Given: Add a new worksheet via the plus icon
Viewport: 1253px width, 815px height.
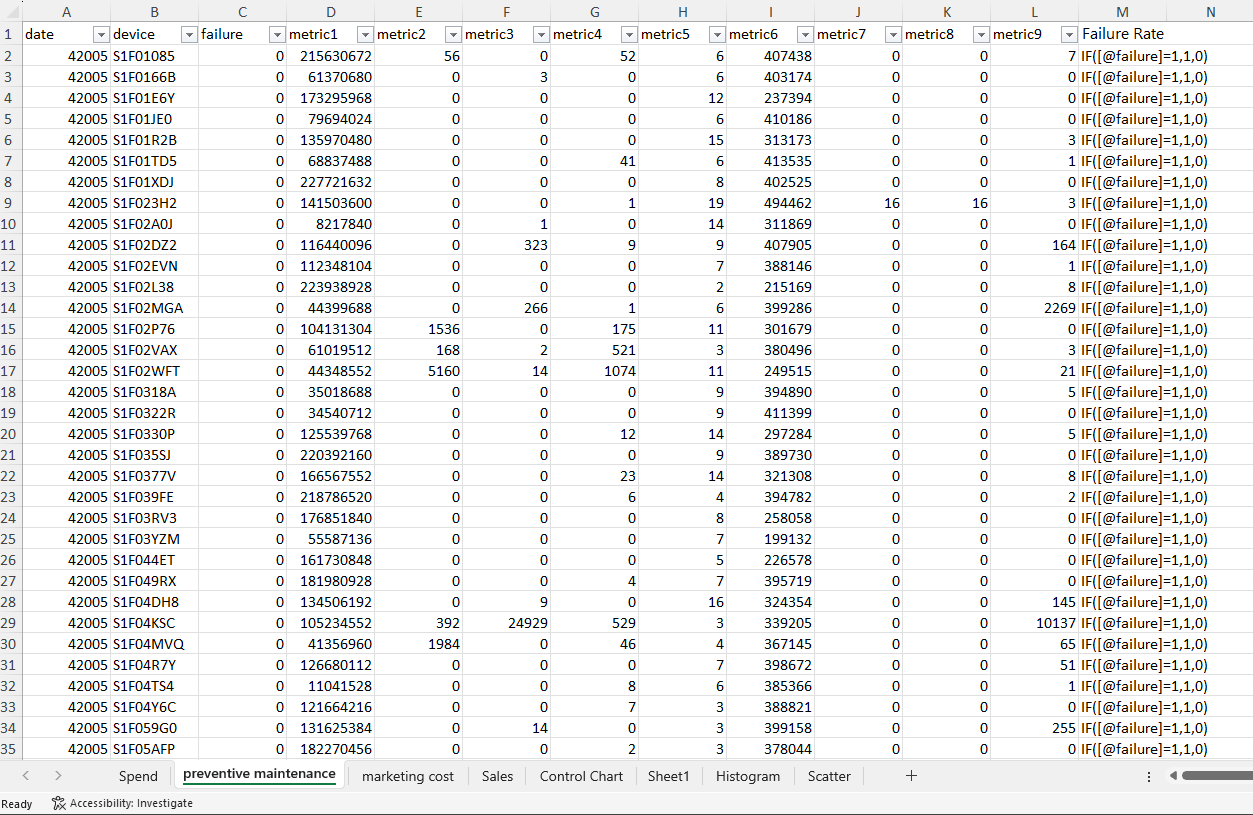Looking at the screenshot, I should (911, 775).
